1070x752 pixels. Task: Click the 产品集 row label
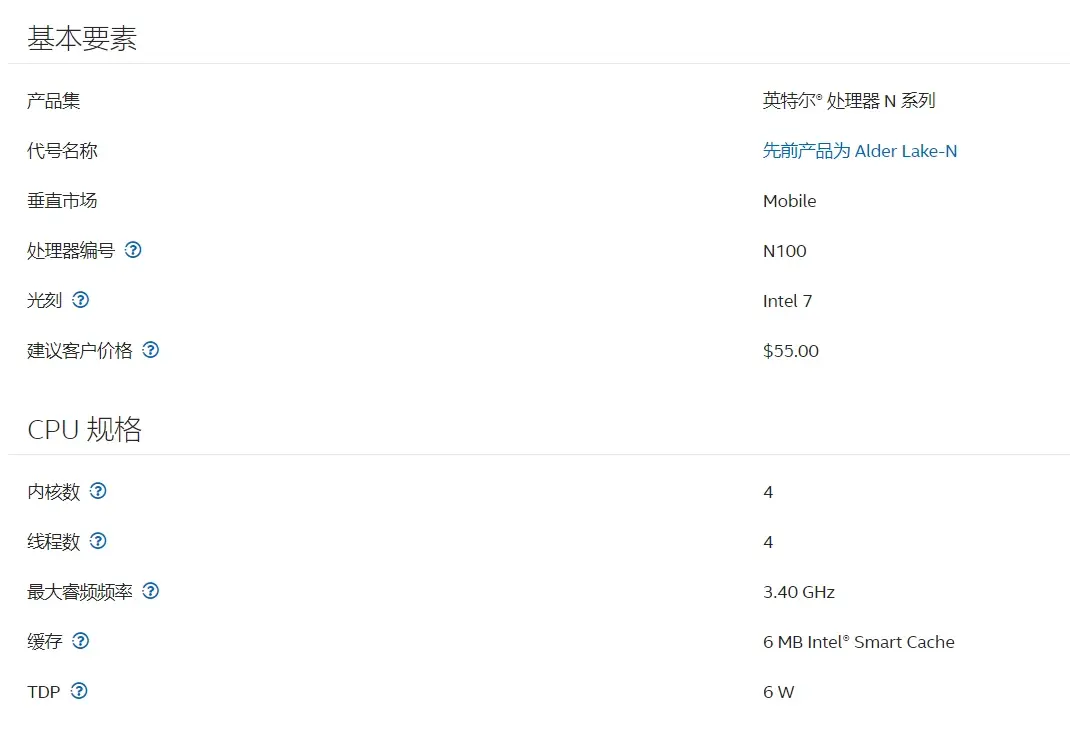54,101
